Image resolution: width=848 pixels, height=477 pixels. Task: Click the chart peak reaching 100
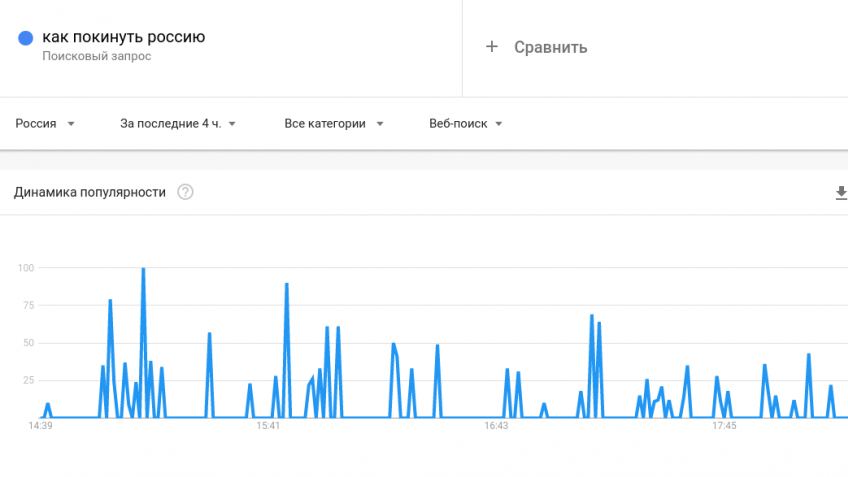pyautogui.click(x=143, y=268)
